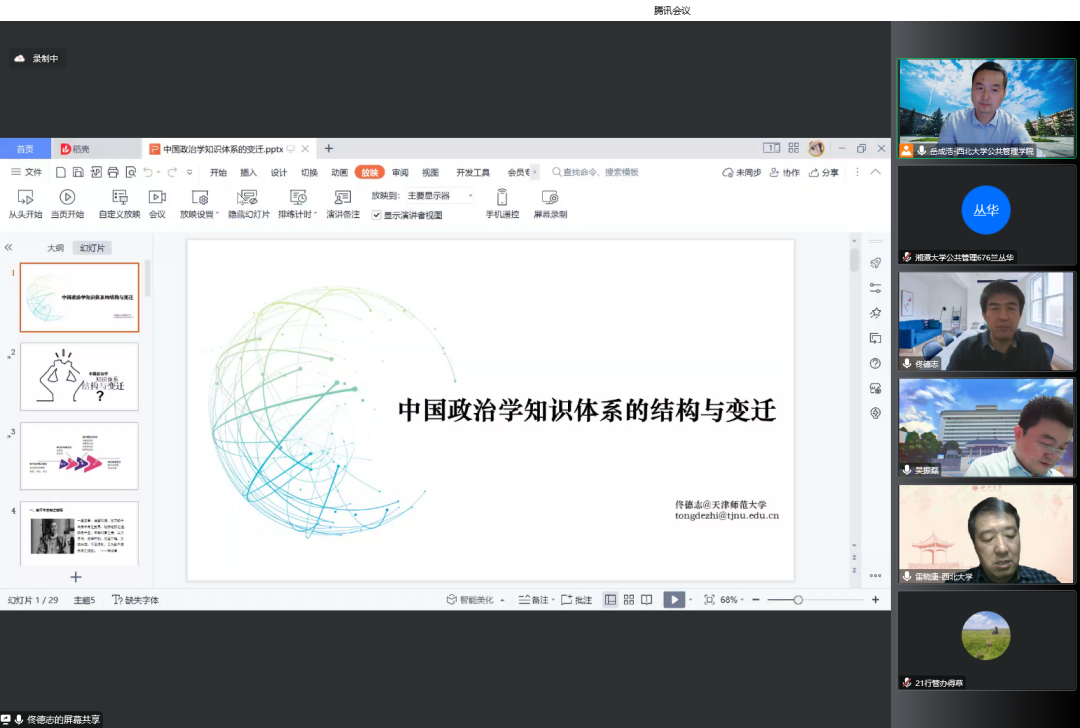Uncheck the 显示演讲者视图 checkbox
The image size is (1080, 728).
376,214
